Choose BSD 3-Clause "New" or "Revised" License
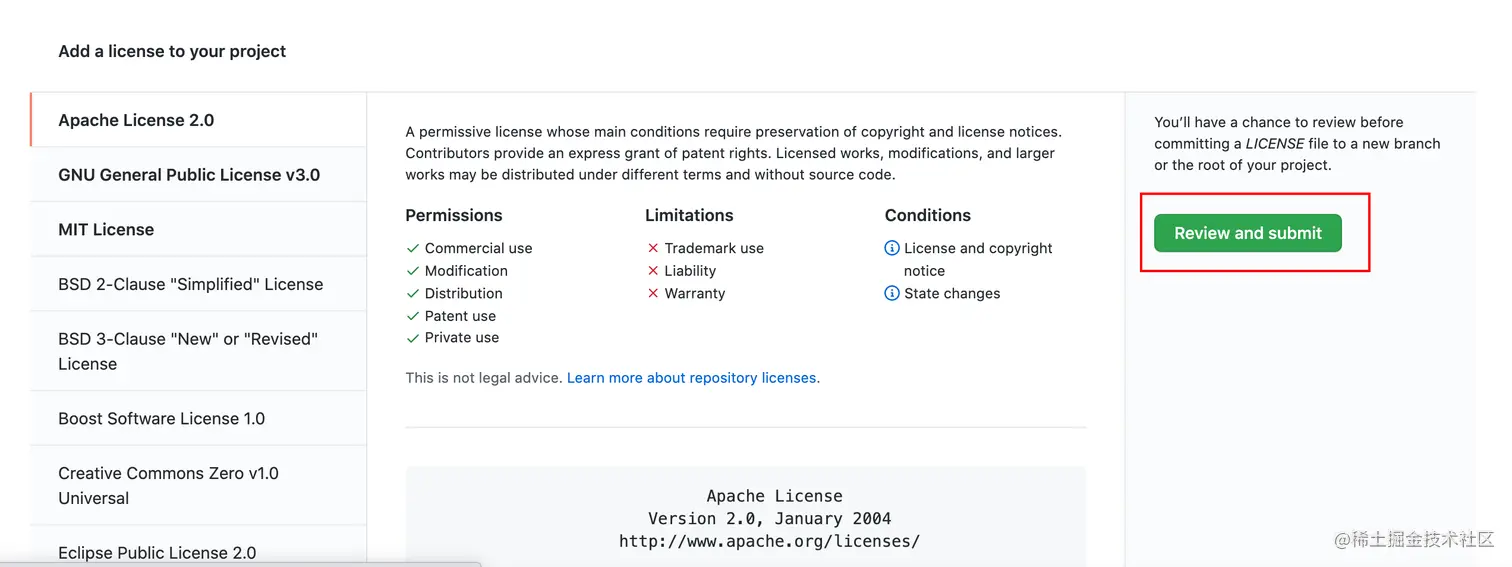This screenshot has width=1512, height=567. 198,351
